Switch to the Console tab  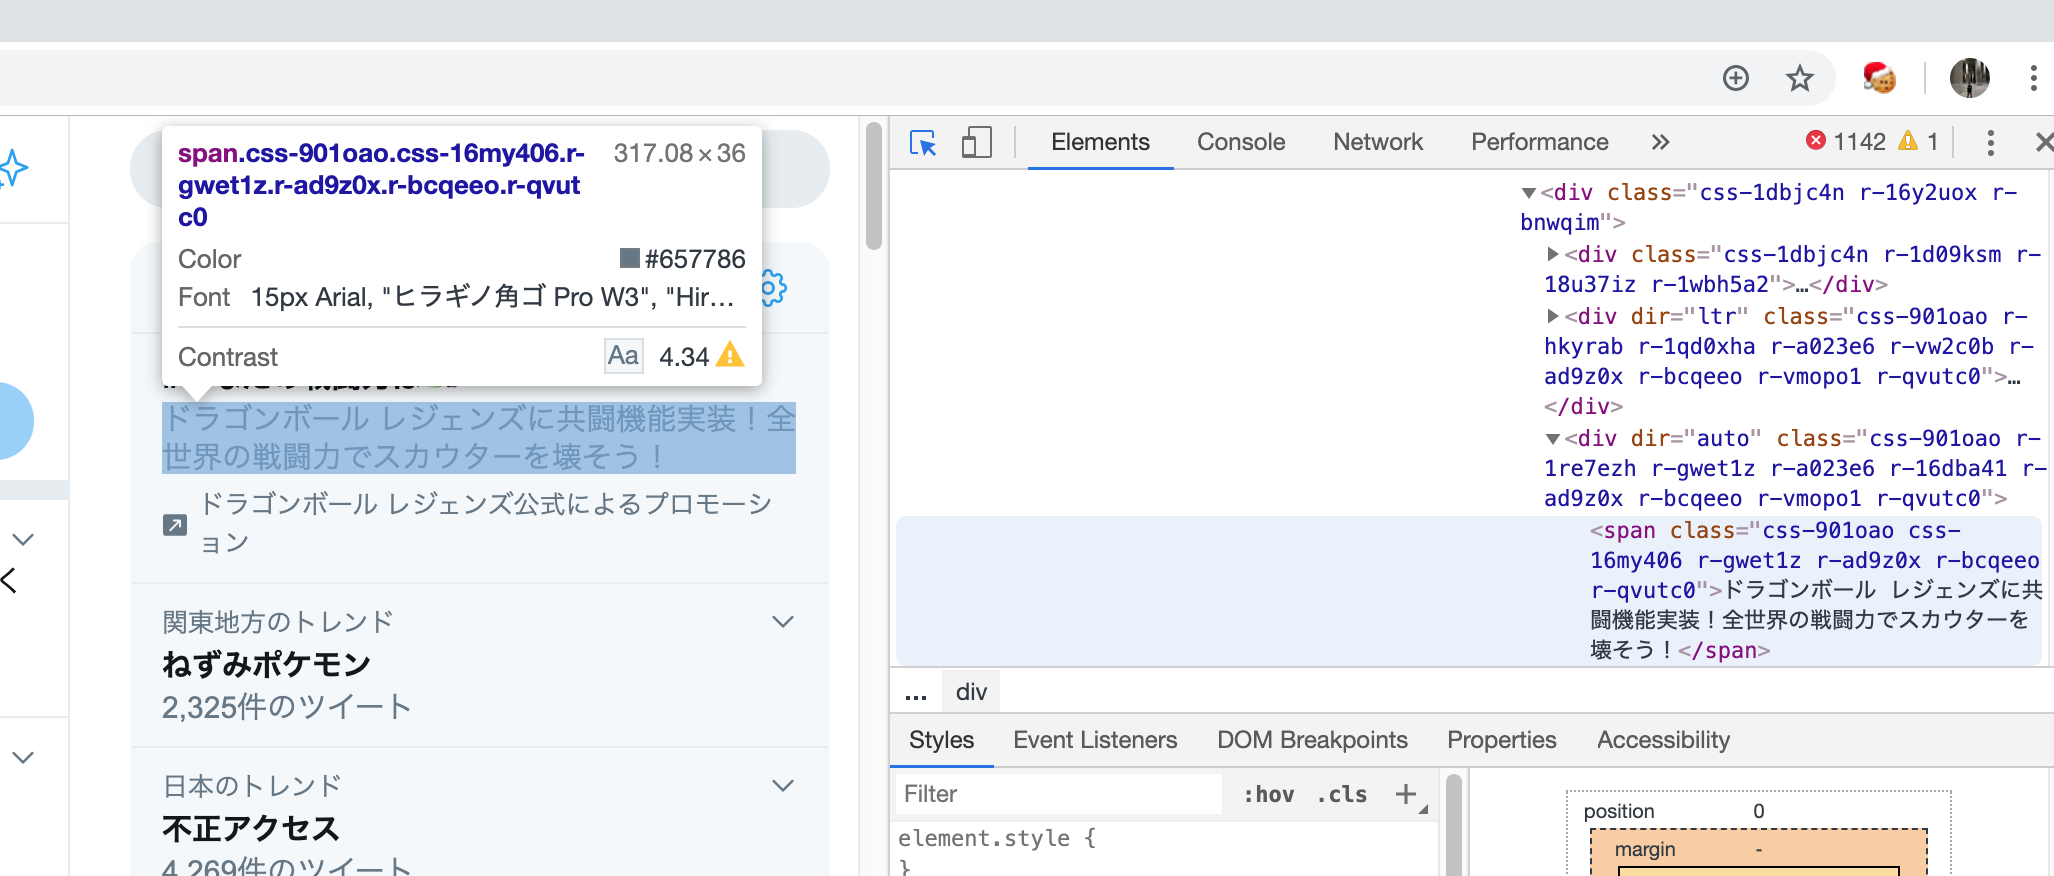1241,142
